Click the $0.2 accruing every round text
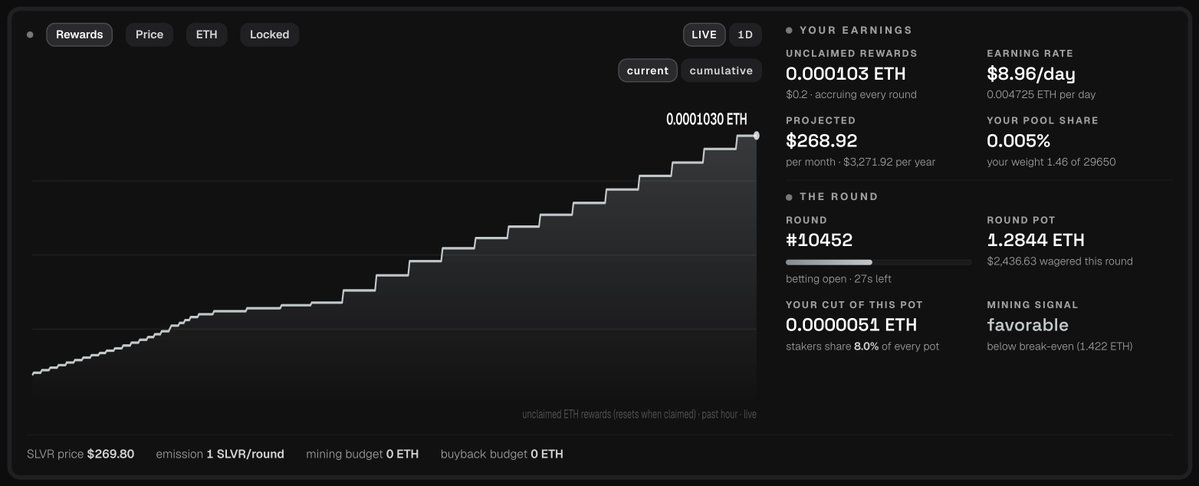 (851, 95)
